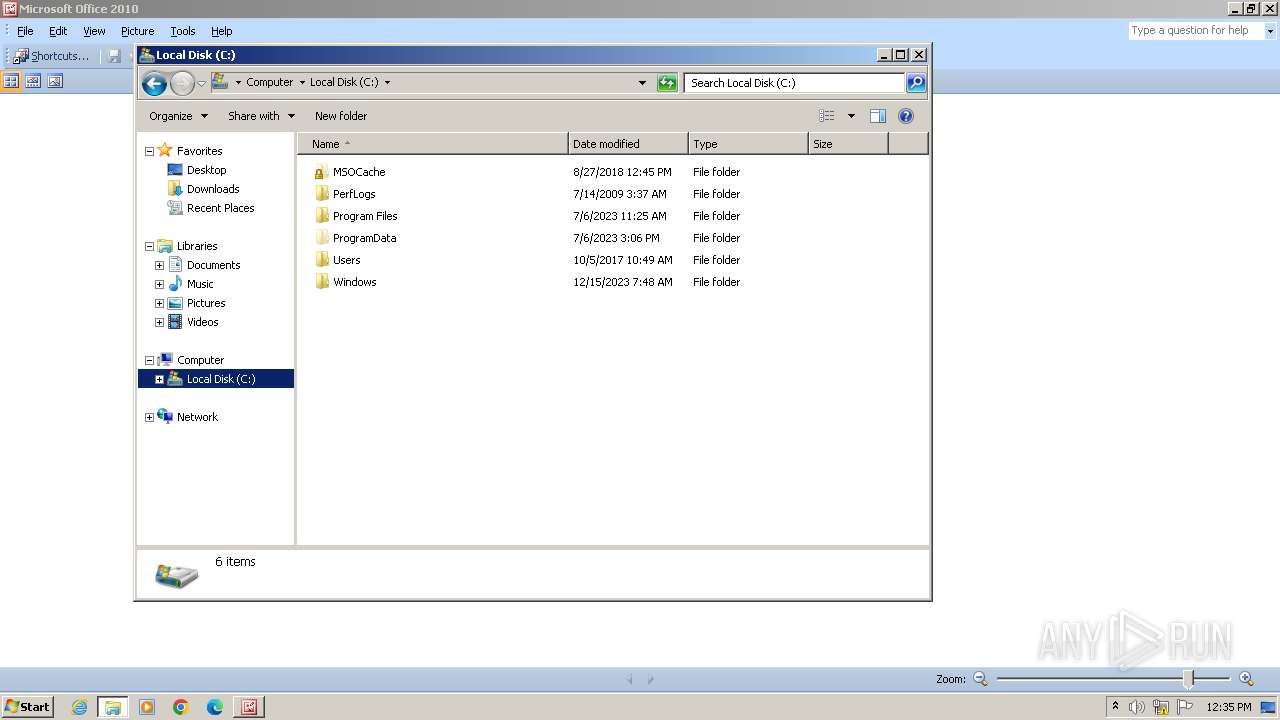Screen dimensions: 1280x720
Task: Open the Organize dropdown
Action: coord(178,116)
